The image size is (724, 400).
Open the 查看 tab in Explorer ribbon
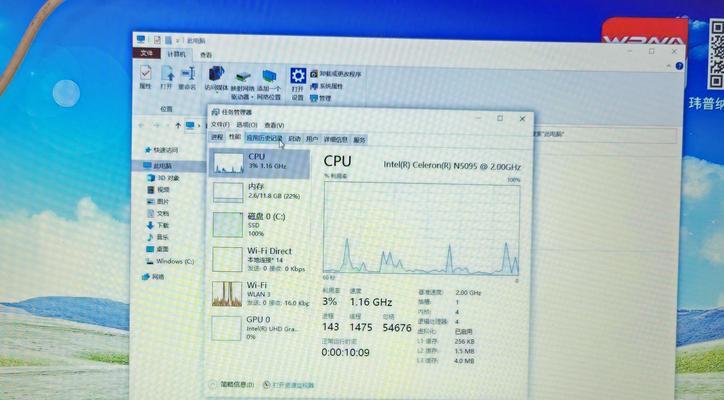[x=206, y=55]
